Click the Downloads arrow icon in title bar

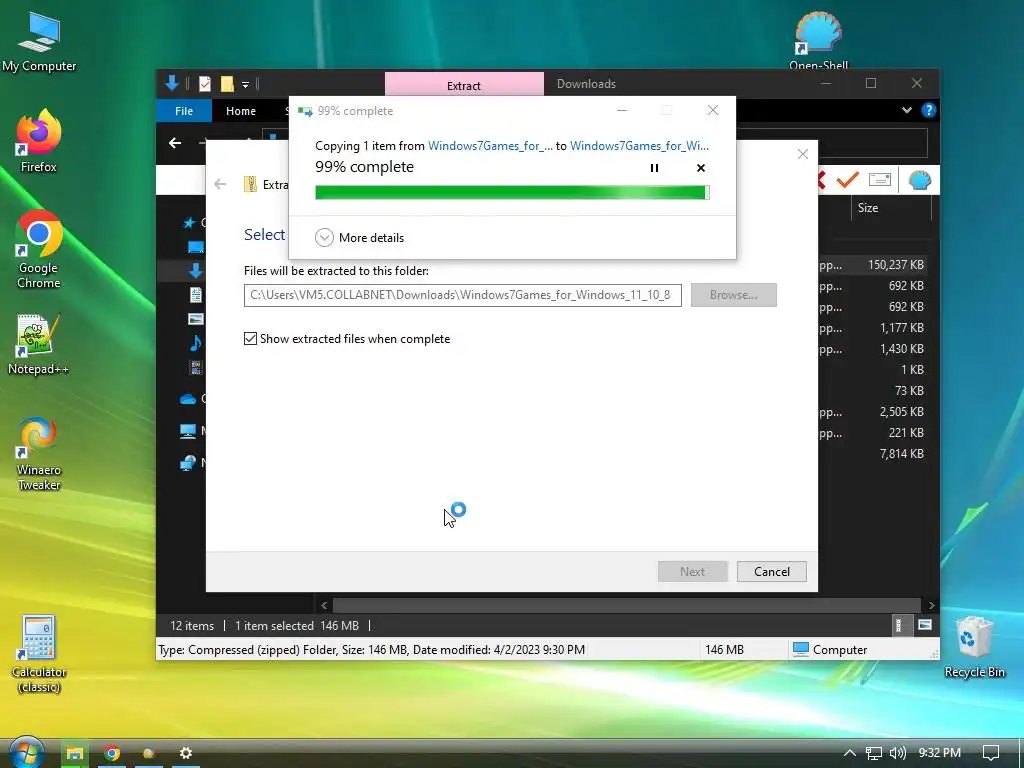[x=172, y=84]
